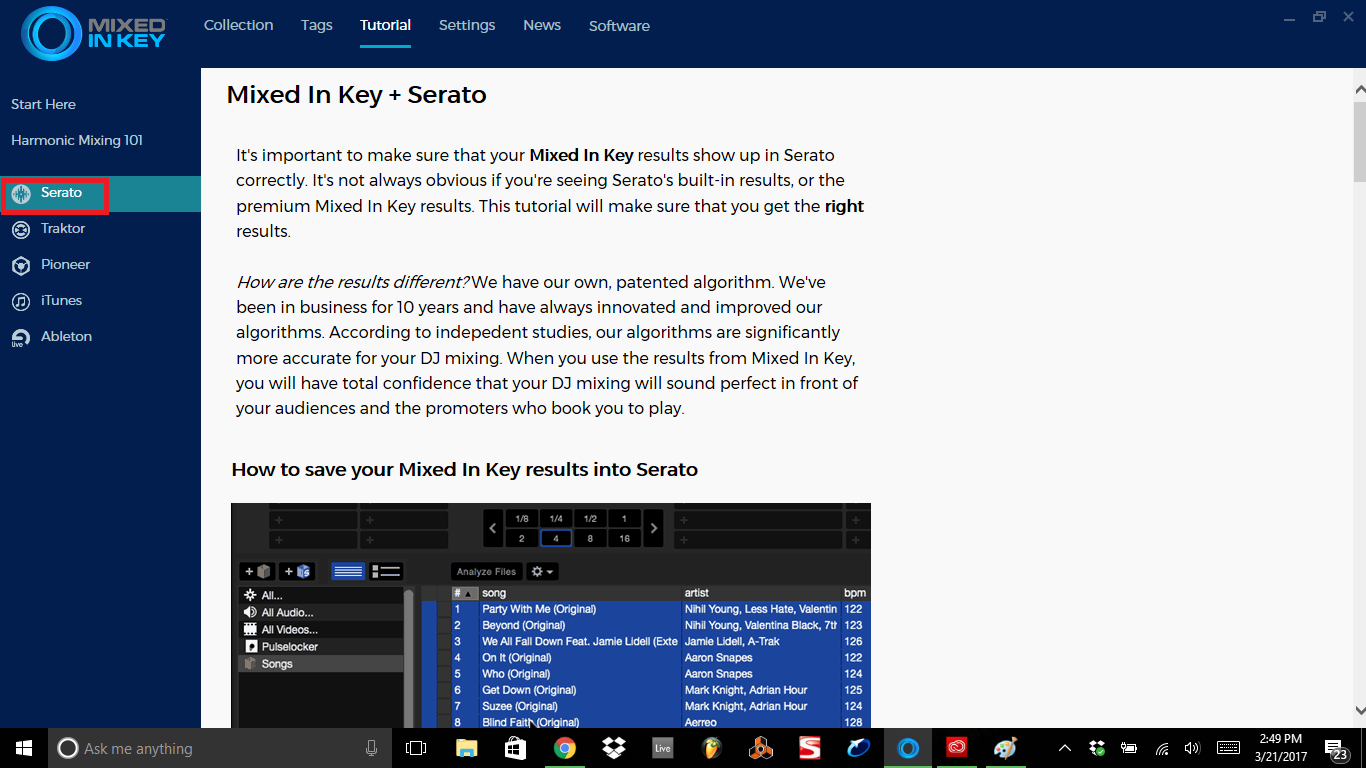Open Dropbox from the taskbar

(613, 748)
